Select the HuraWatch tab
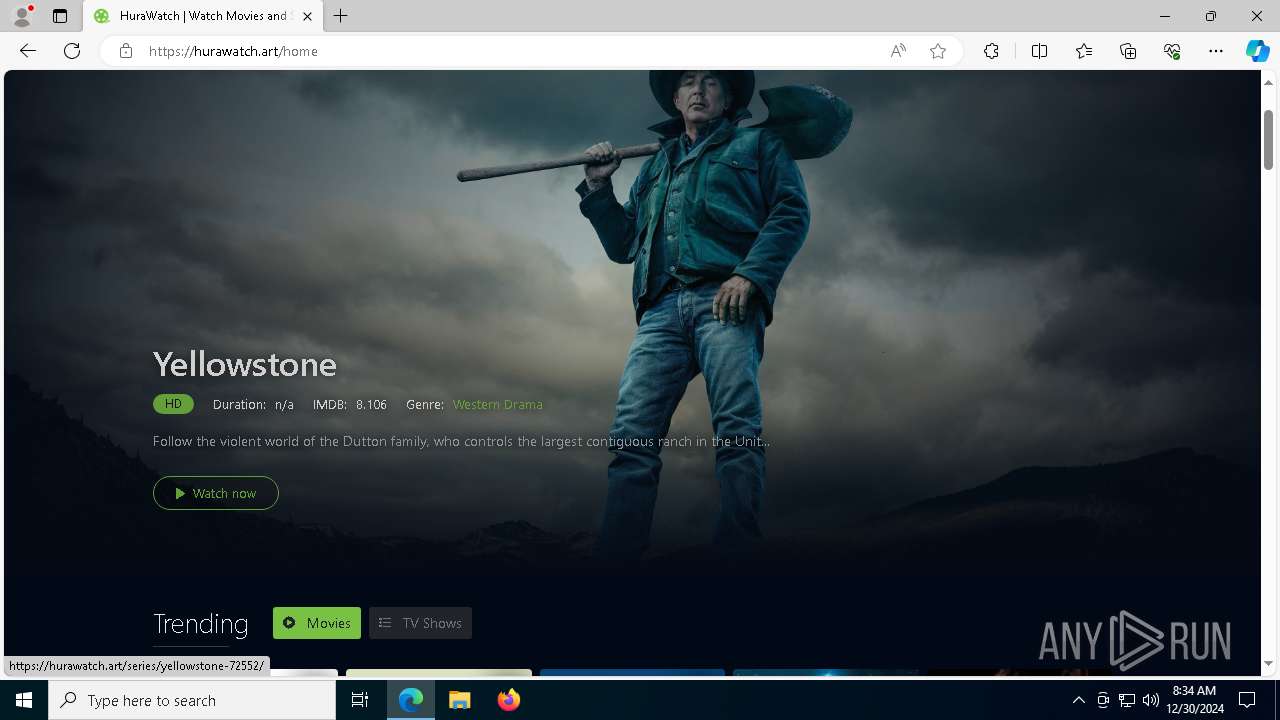This screenshot has height=720, width=1280. [202, 16]
